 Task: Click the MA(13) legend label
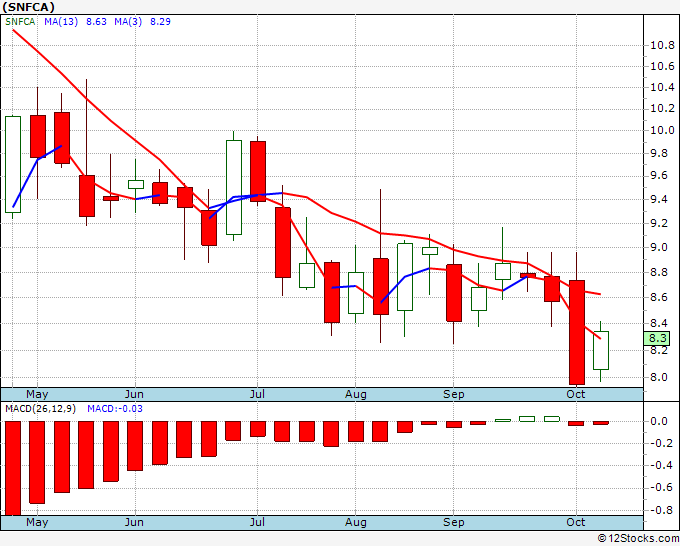pyautogui.click(x=61, y=22)
